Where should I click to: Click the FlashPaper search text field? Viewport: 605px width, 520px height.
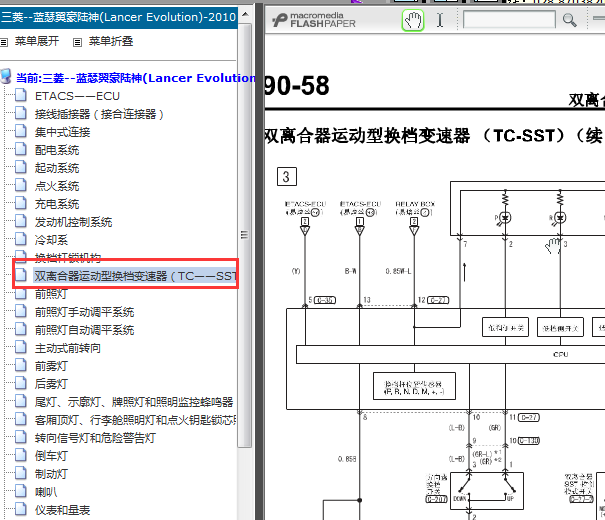coord(509,20)
